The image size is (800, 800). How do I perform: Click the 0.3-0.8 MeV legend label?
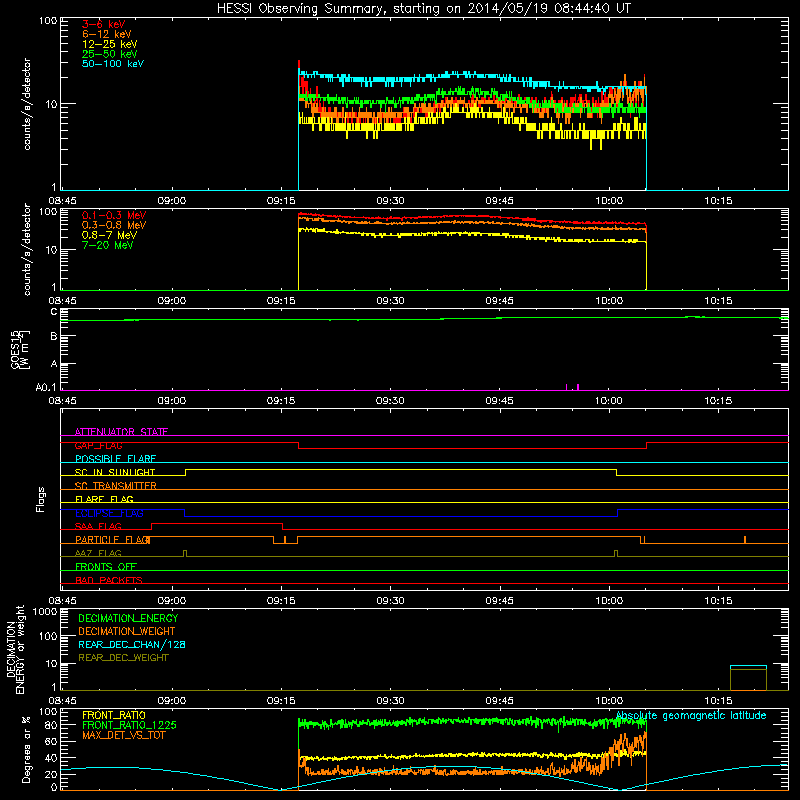pos(114,225)
